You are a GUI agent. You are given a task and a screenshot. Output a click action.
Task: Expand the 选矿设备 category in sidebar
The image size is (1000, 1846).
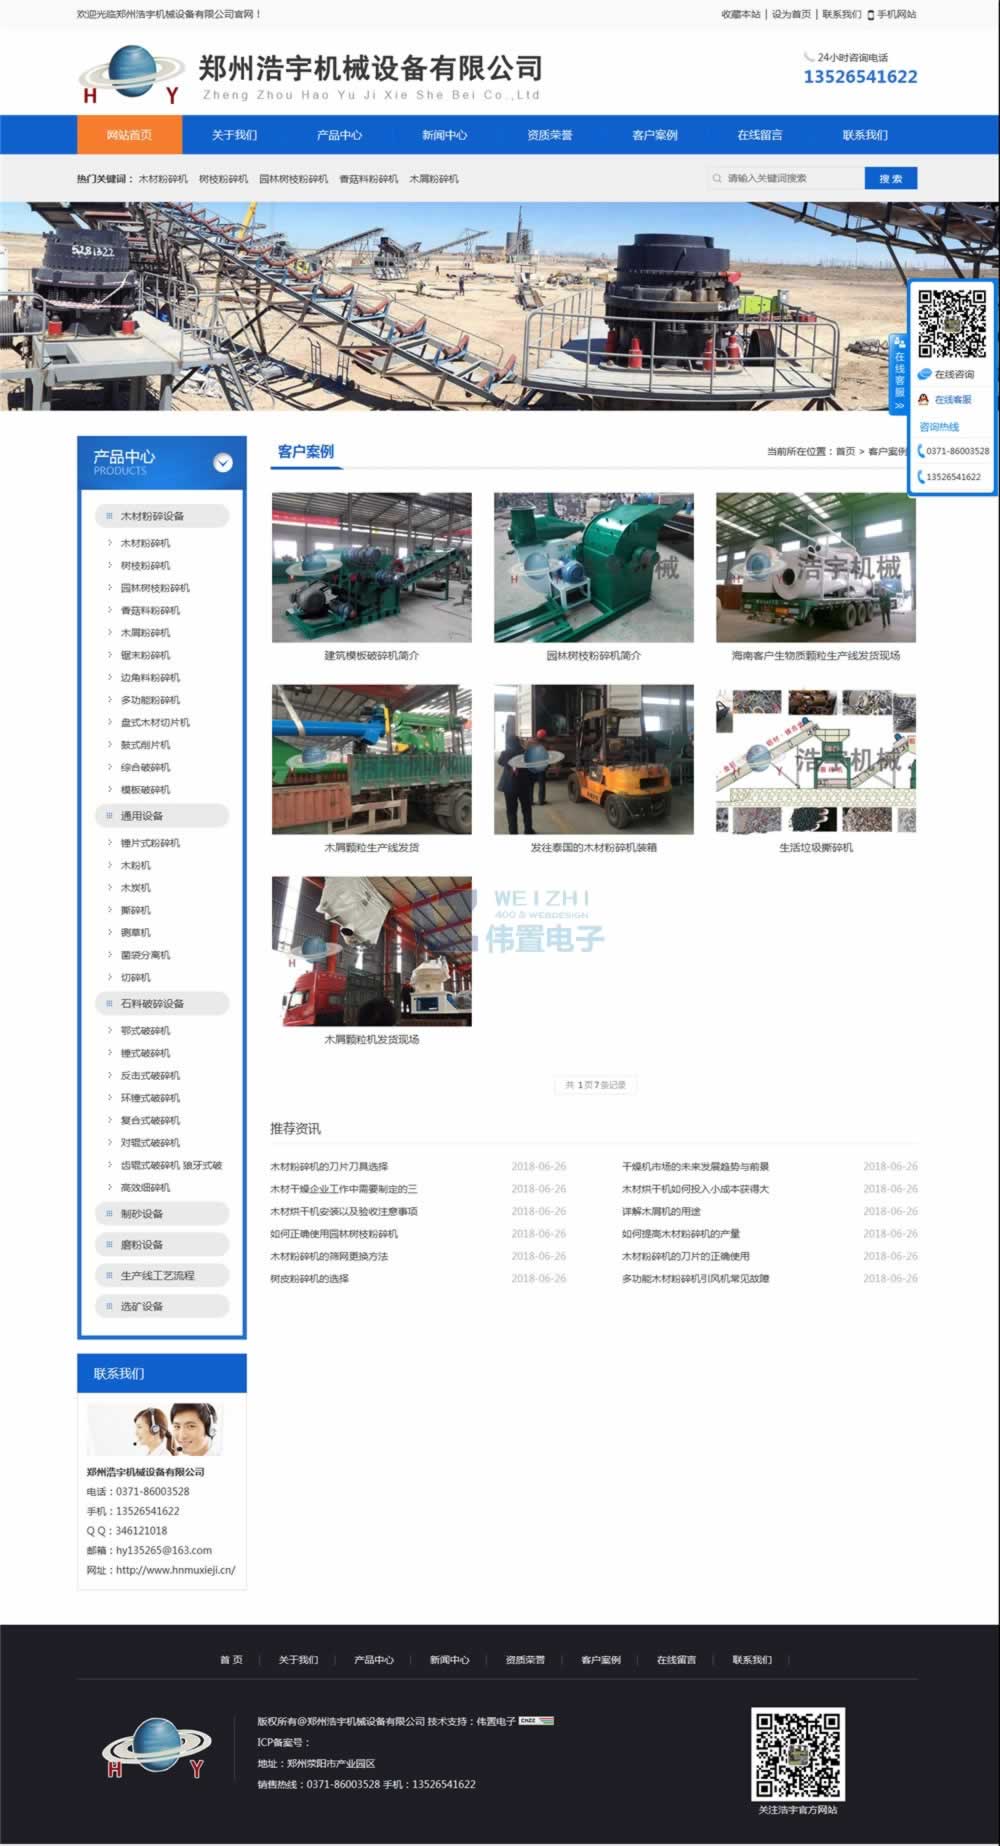point(142,1306)
